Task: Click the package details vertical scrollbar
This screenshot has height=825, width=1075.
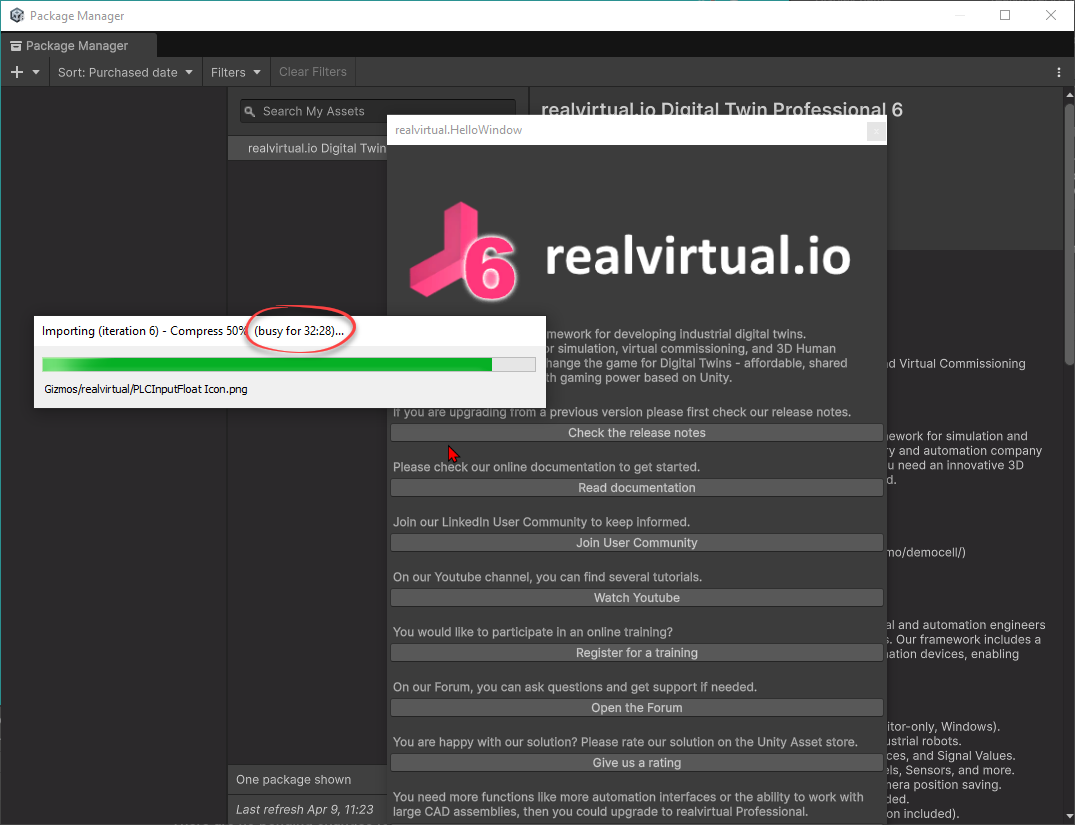Action: (x=1069, y=233)
